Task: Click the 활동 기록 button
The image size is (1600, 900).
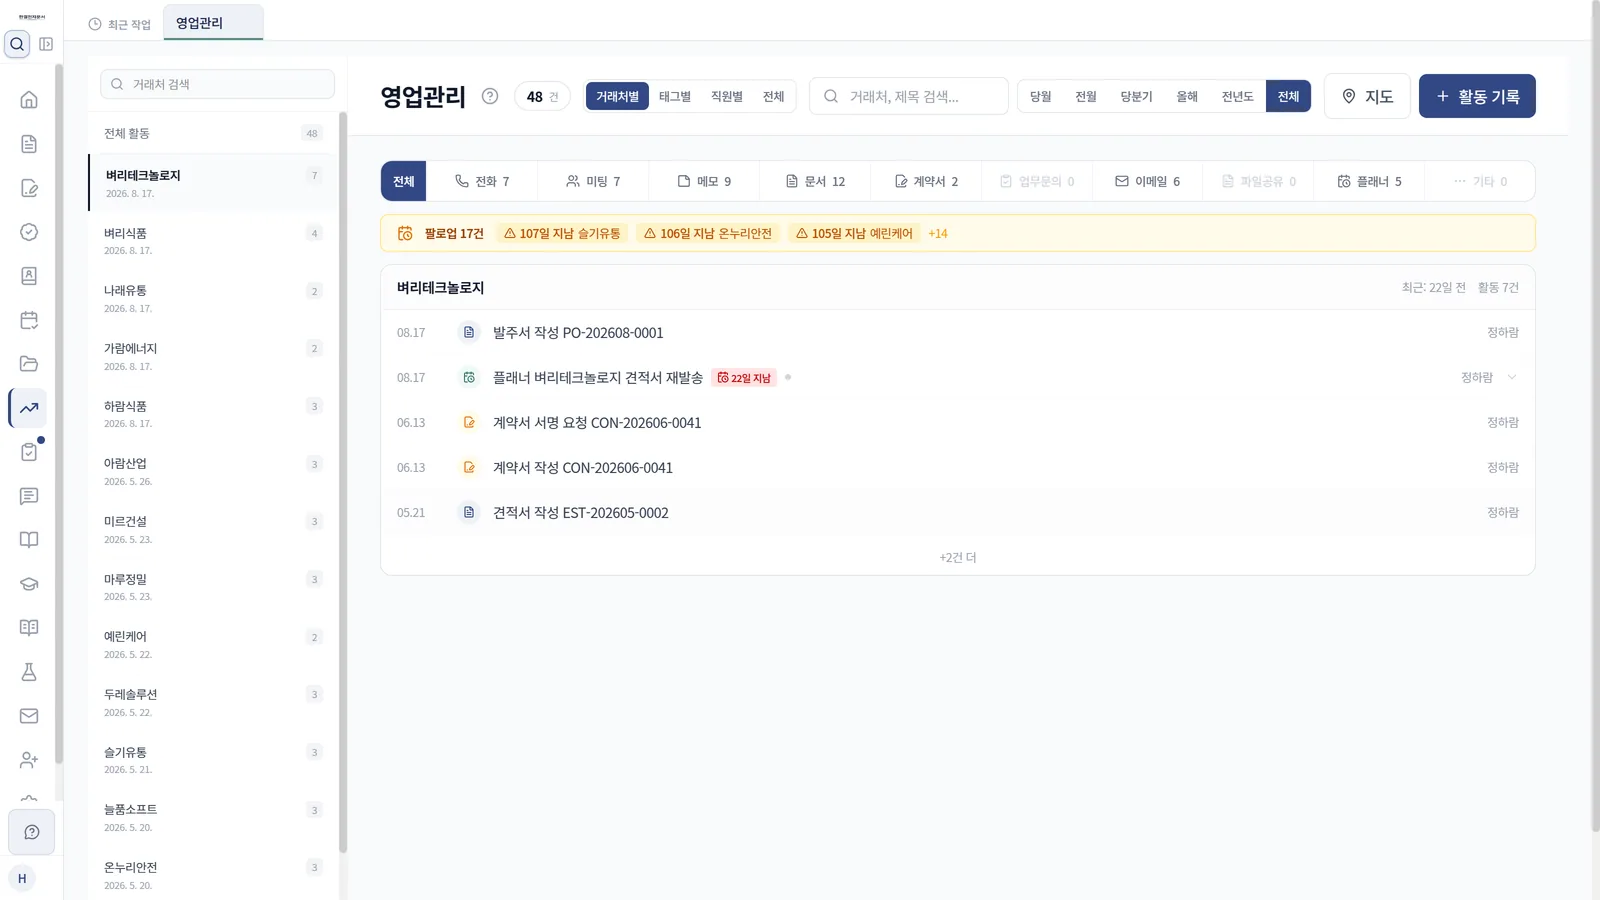Action: coord(1477,96)
